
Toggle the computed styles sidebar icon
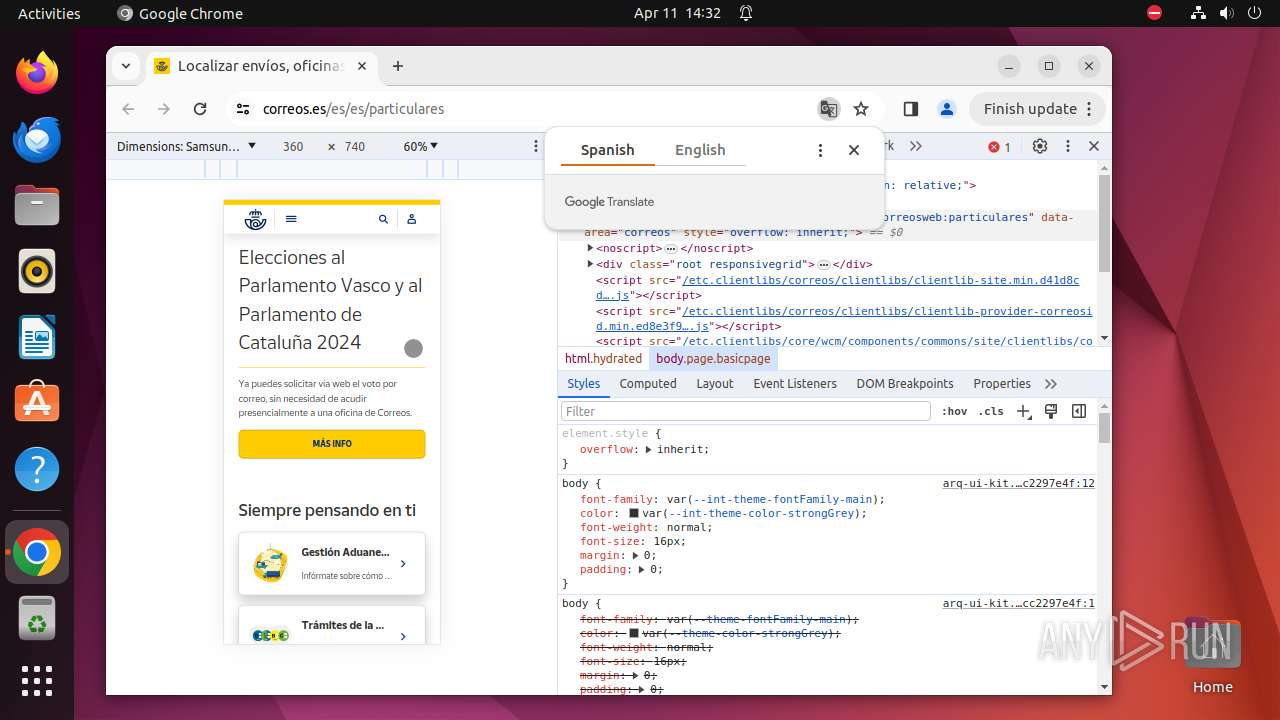coord(1079,411)
